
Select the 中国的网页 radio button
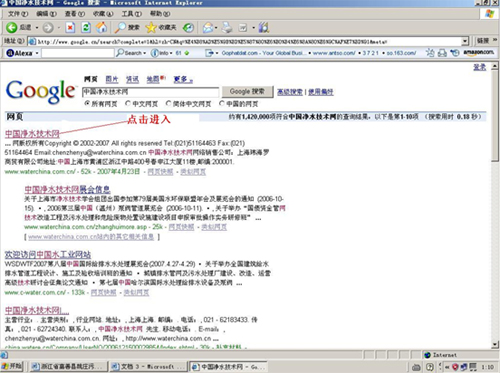pyautogui.click(x=222, y=104)
